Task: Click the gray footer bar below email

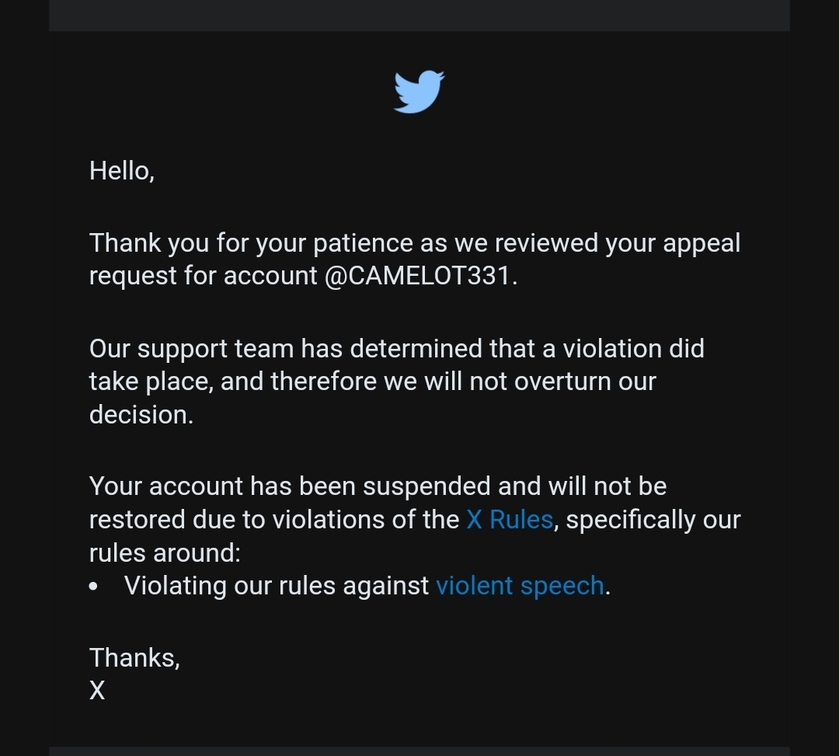Action: (419, 752)
